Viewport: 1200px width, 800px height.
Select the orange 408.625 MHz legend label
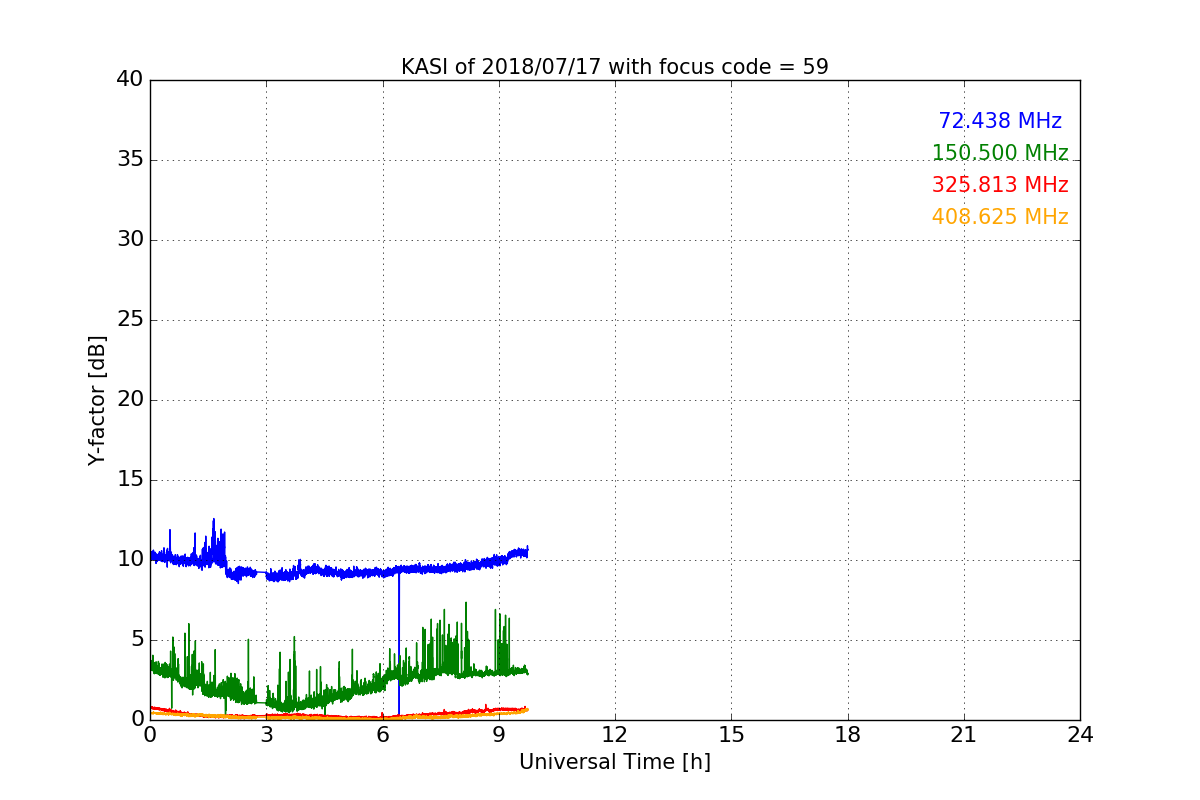pyautogui.click(x=1000, y=217)
